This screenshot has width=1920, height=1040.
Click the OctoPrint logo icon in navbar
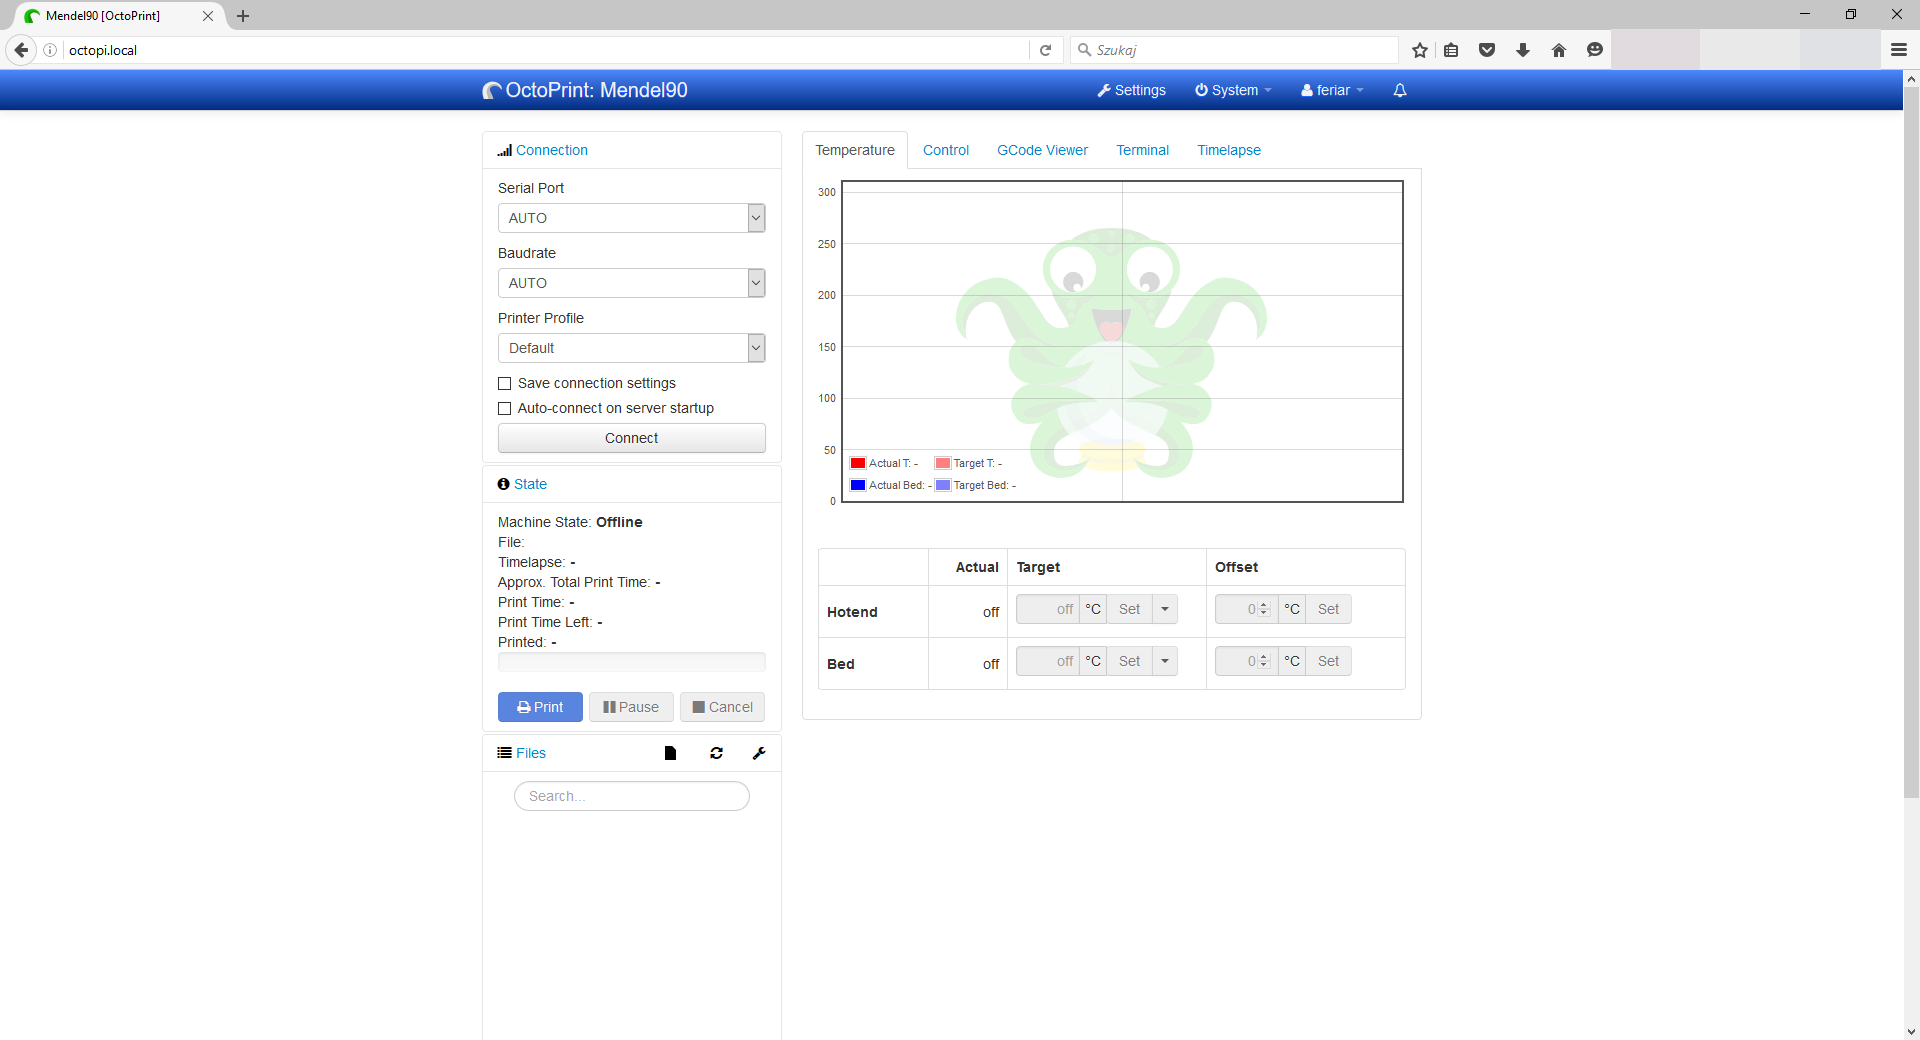(x=491, y=91)
